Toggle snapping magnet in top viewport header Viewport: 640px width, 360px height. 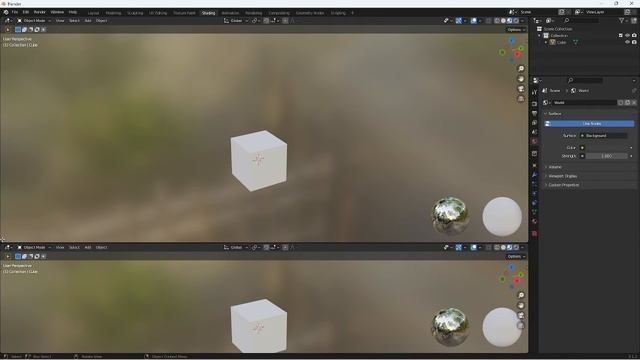[x=266, y=20]
